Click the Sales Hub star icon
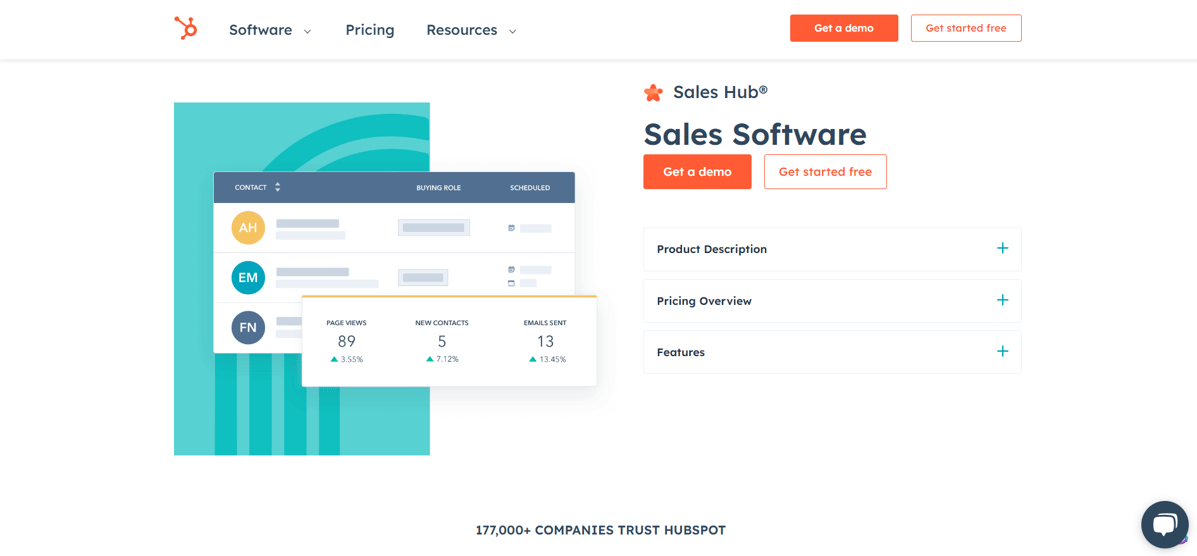 tap(653, 92)
